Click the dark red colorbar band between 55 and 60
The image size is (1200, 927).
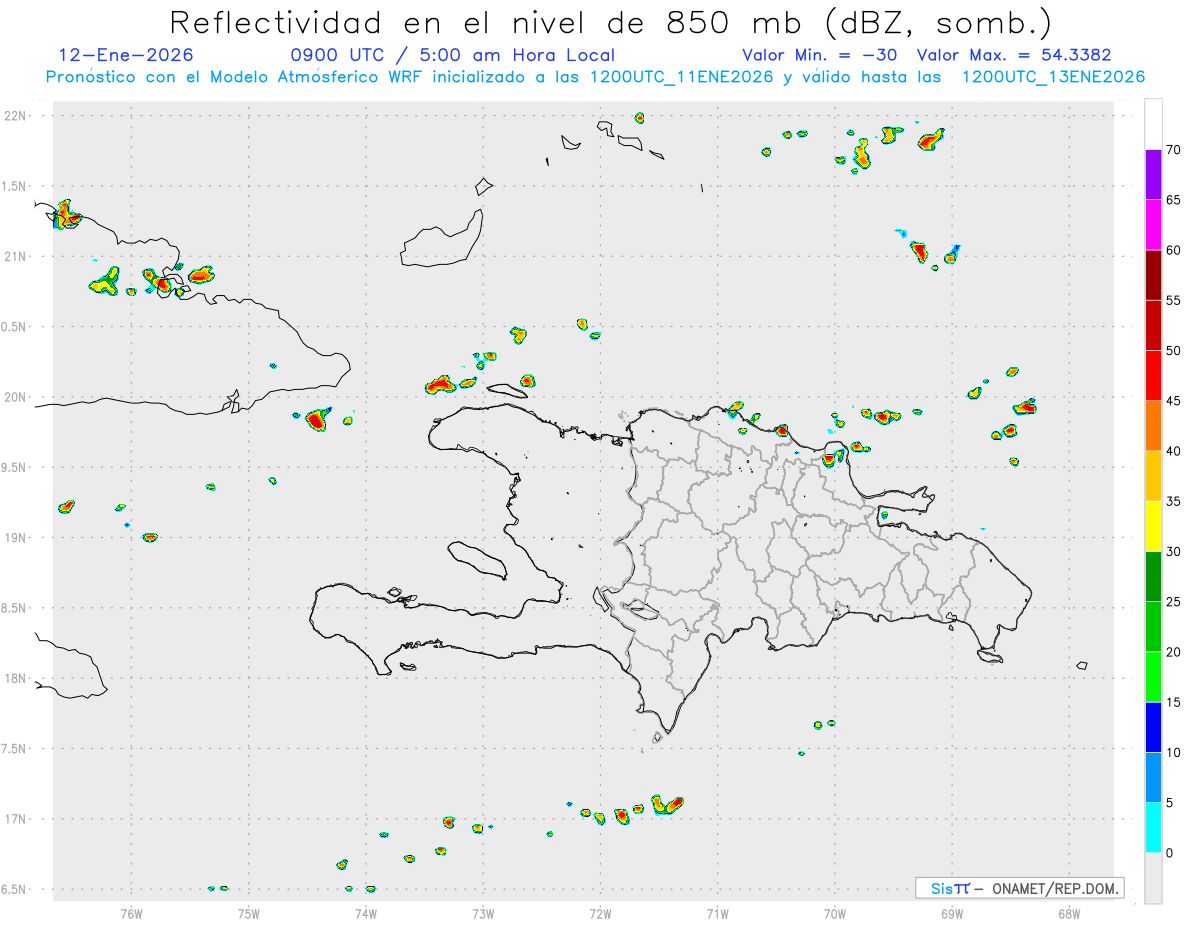[x=1153, y=275]
